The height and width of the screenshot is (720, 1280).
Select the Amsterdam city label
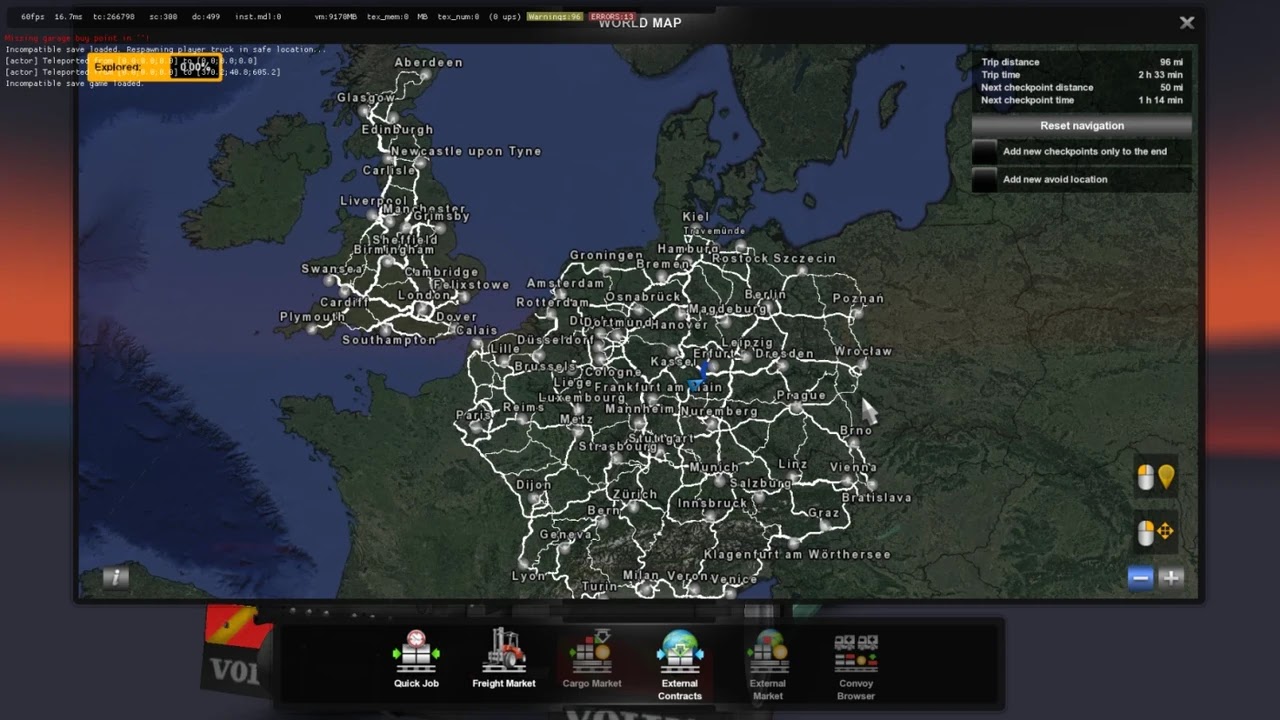[x=566, y=283]
